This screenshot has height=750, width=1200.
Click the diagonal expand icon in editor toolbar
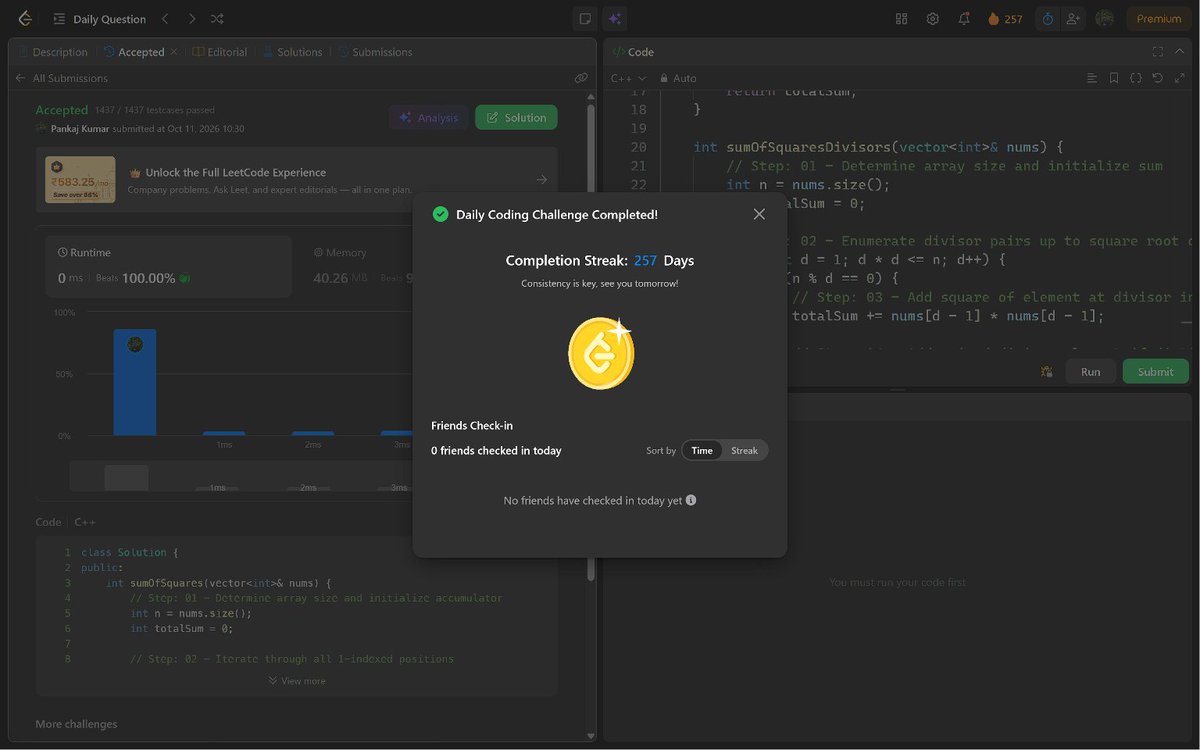tap(1179, 78)
